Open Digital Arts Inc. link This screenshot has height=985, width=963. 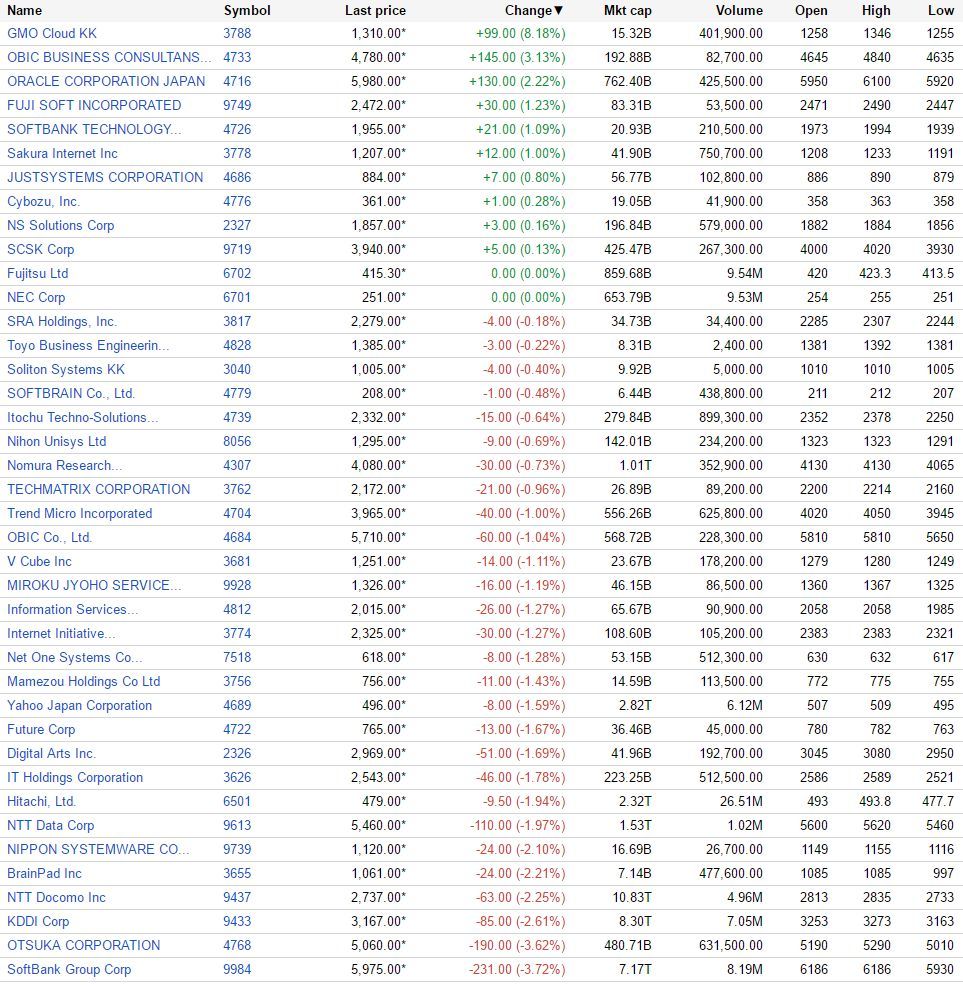pyautogui.click(x=52, y=753)
